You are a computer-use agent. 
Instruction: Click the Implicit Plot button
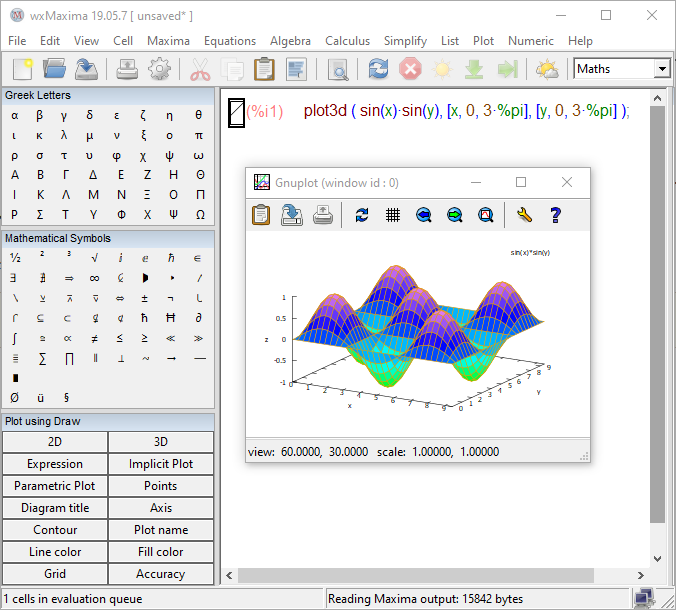(161, 464)
